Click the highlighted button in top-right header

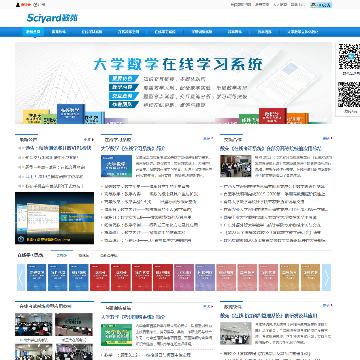click(320, 5)
